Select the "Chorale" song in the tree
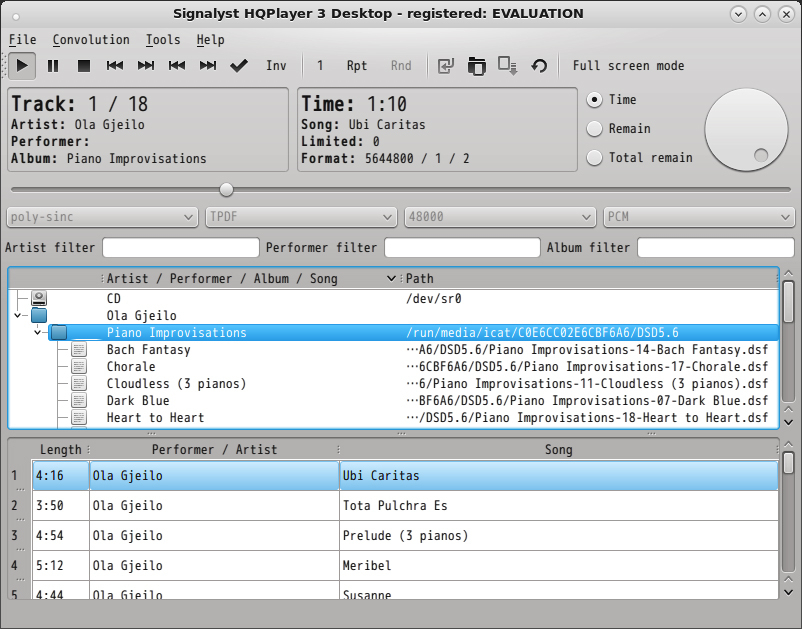The width and height of the screenshot is (802, 629). (131, 367)
